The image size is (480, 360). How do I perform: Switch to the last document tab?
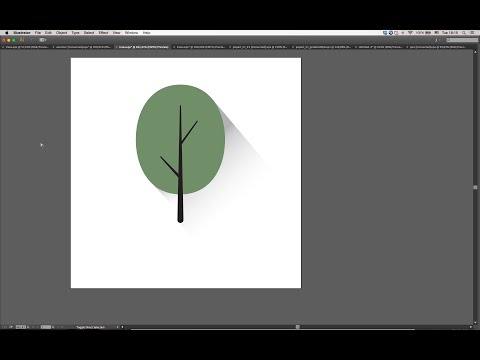click(437, 47)
